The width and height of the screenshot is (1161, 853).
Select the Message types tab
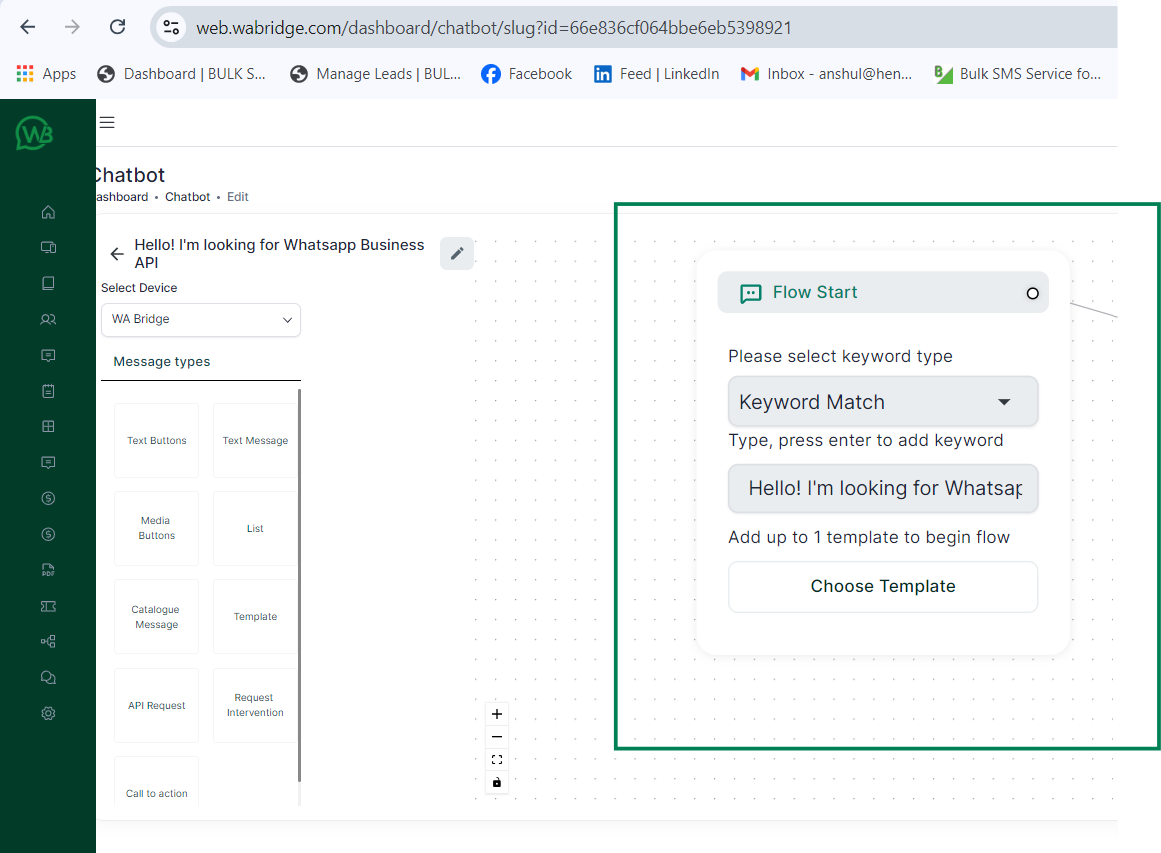tap(162, 361)
